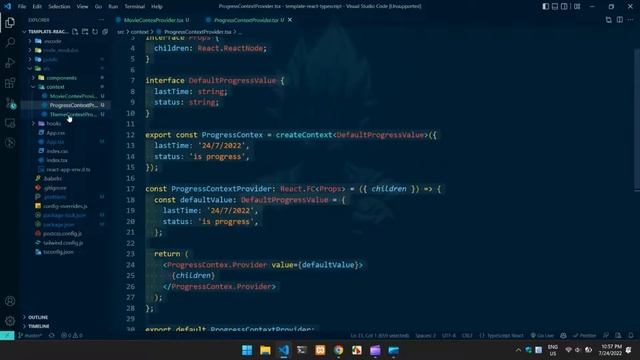The width and height of the screenshot is (640, 360).
Task: Toggle bottom panel layout icon
Action: [x=555, y=7]
